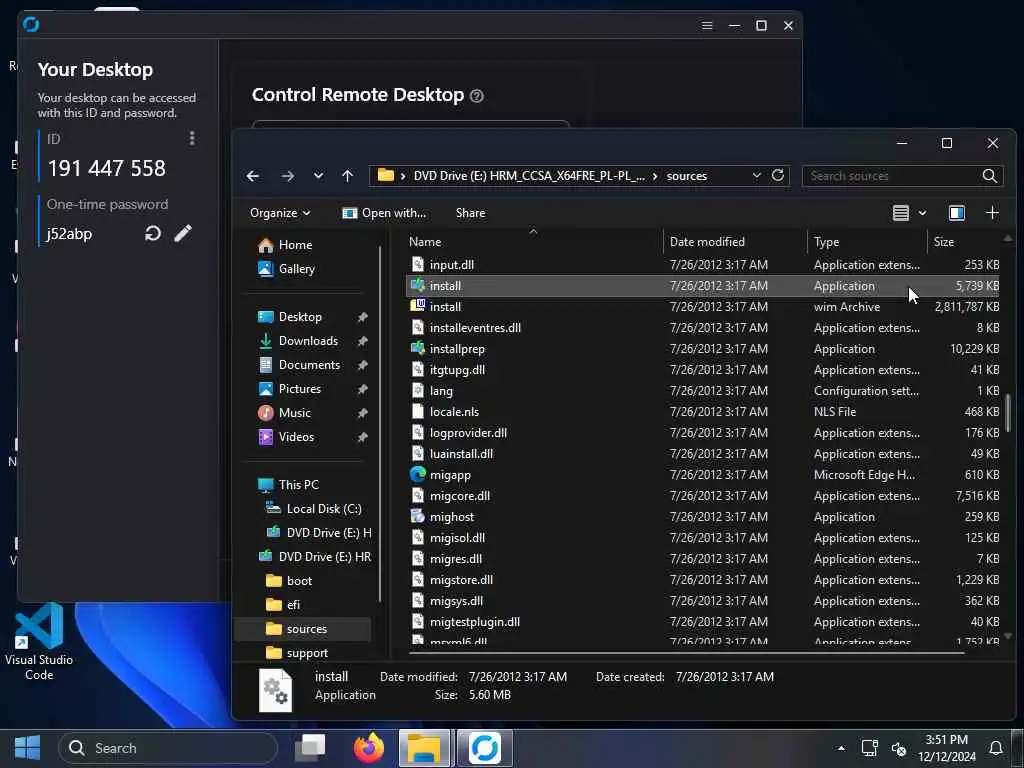Screen dimensions: 1024x768
Task: Open the Organize menu
Action: pyautogui.click(x=280, y=213)
